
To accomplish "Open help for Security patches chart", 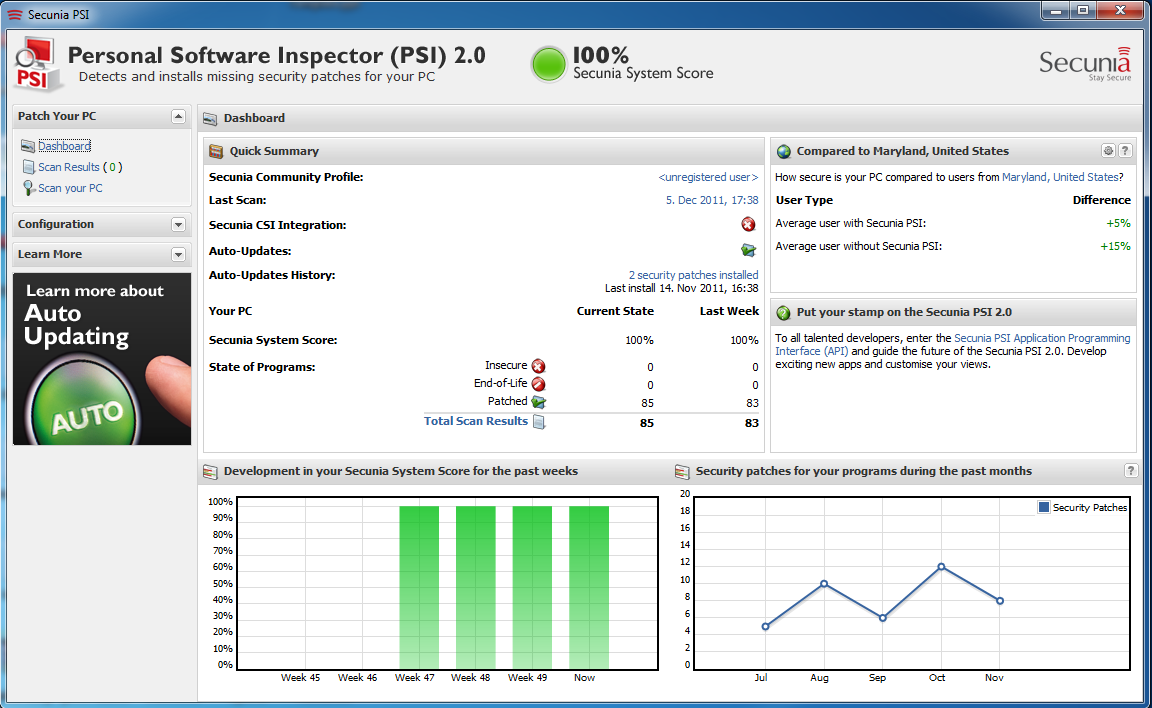I will coord(1131,471).
